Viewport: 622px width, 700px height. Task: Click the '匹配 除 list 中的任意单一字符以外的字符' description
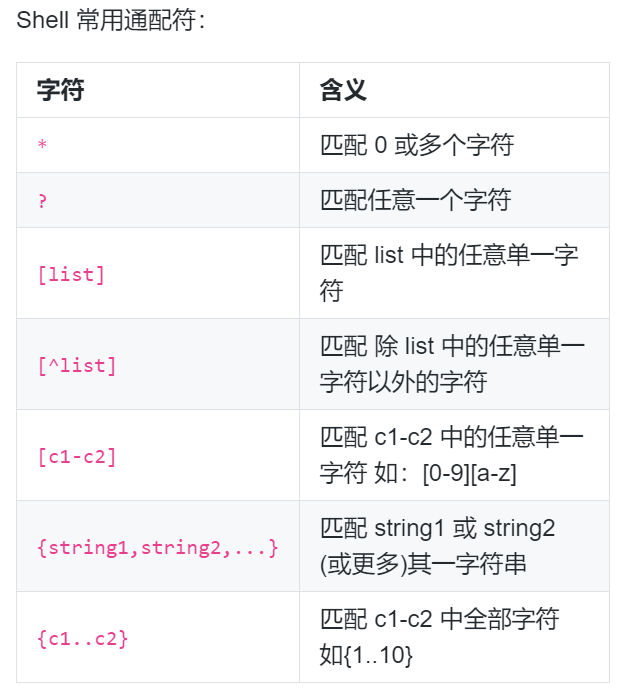452,364
